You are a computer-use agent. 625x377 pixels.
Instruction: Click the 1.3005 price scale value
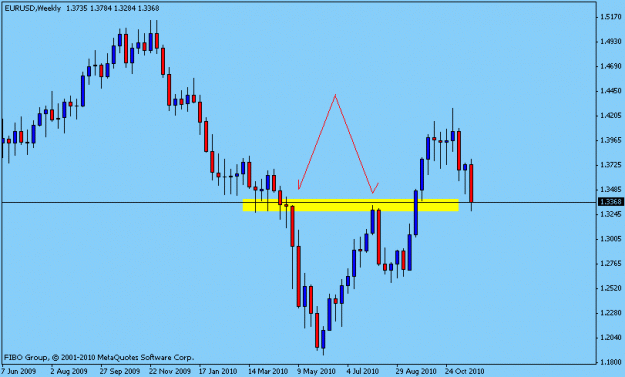[x=611, y=239]
